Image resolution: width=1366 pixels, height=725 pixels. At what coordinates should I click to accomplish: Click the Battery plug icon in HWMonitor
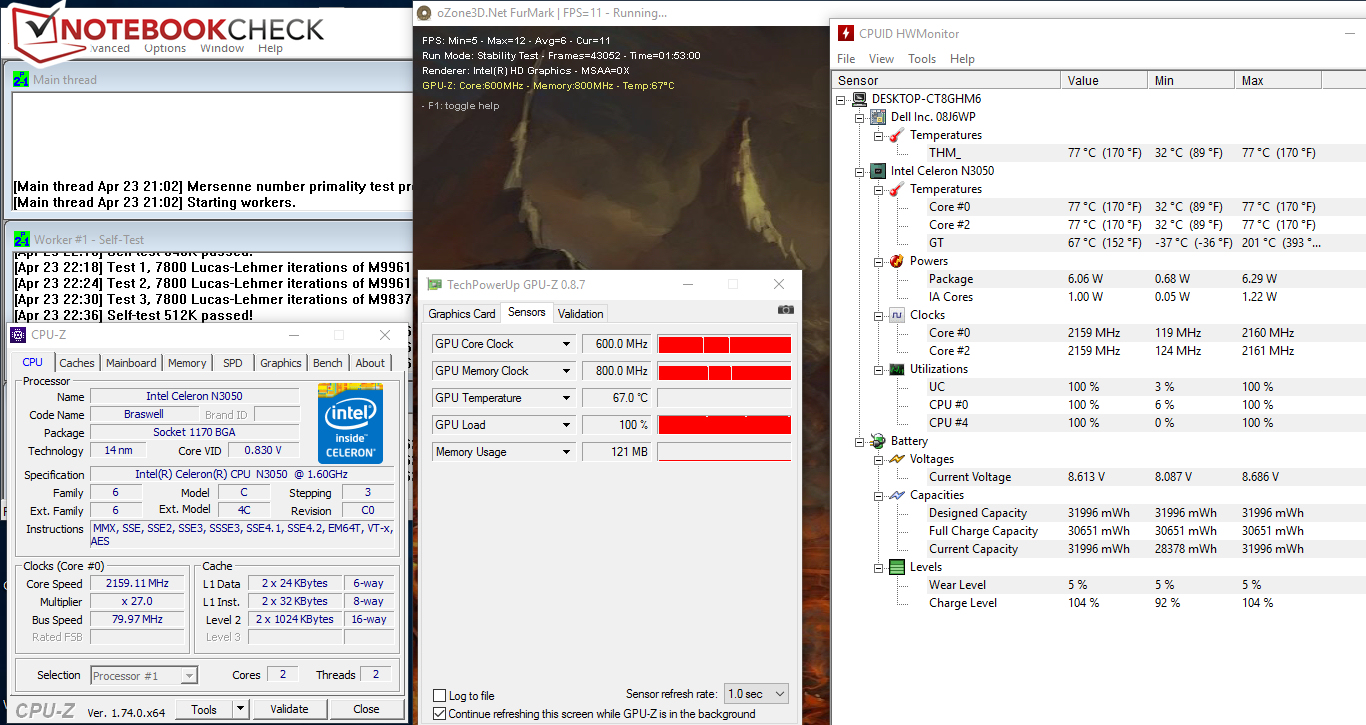(878, 441)
